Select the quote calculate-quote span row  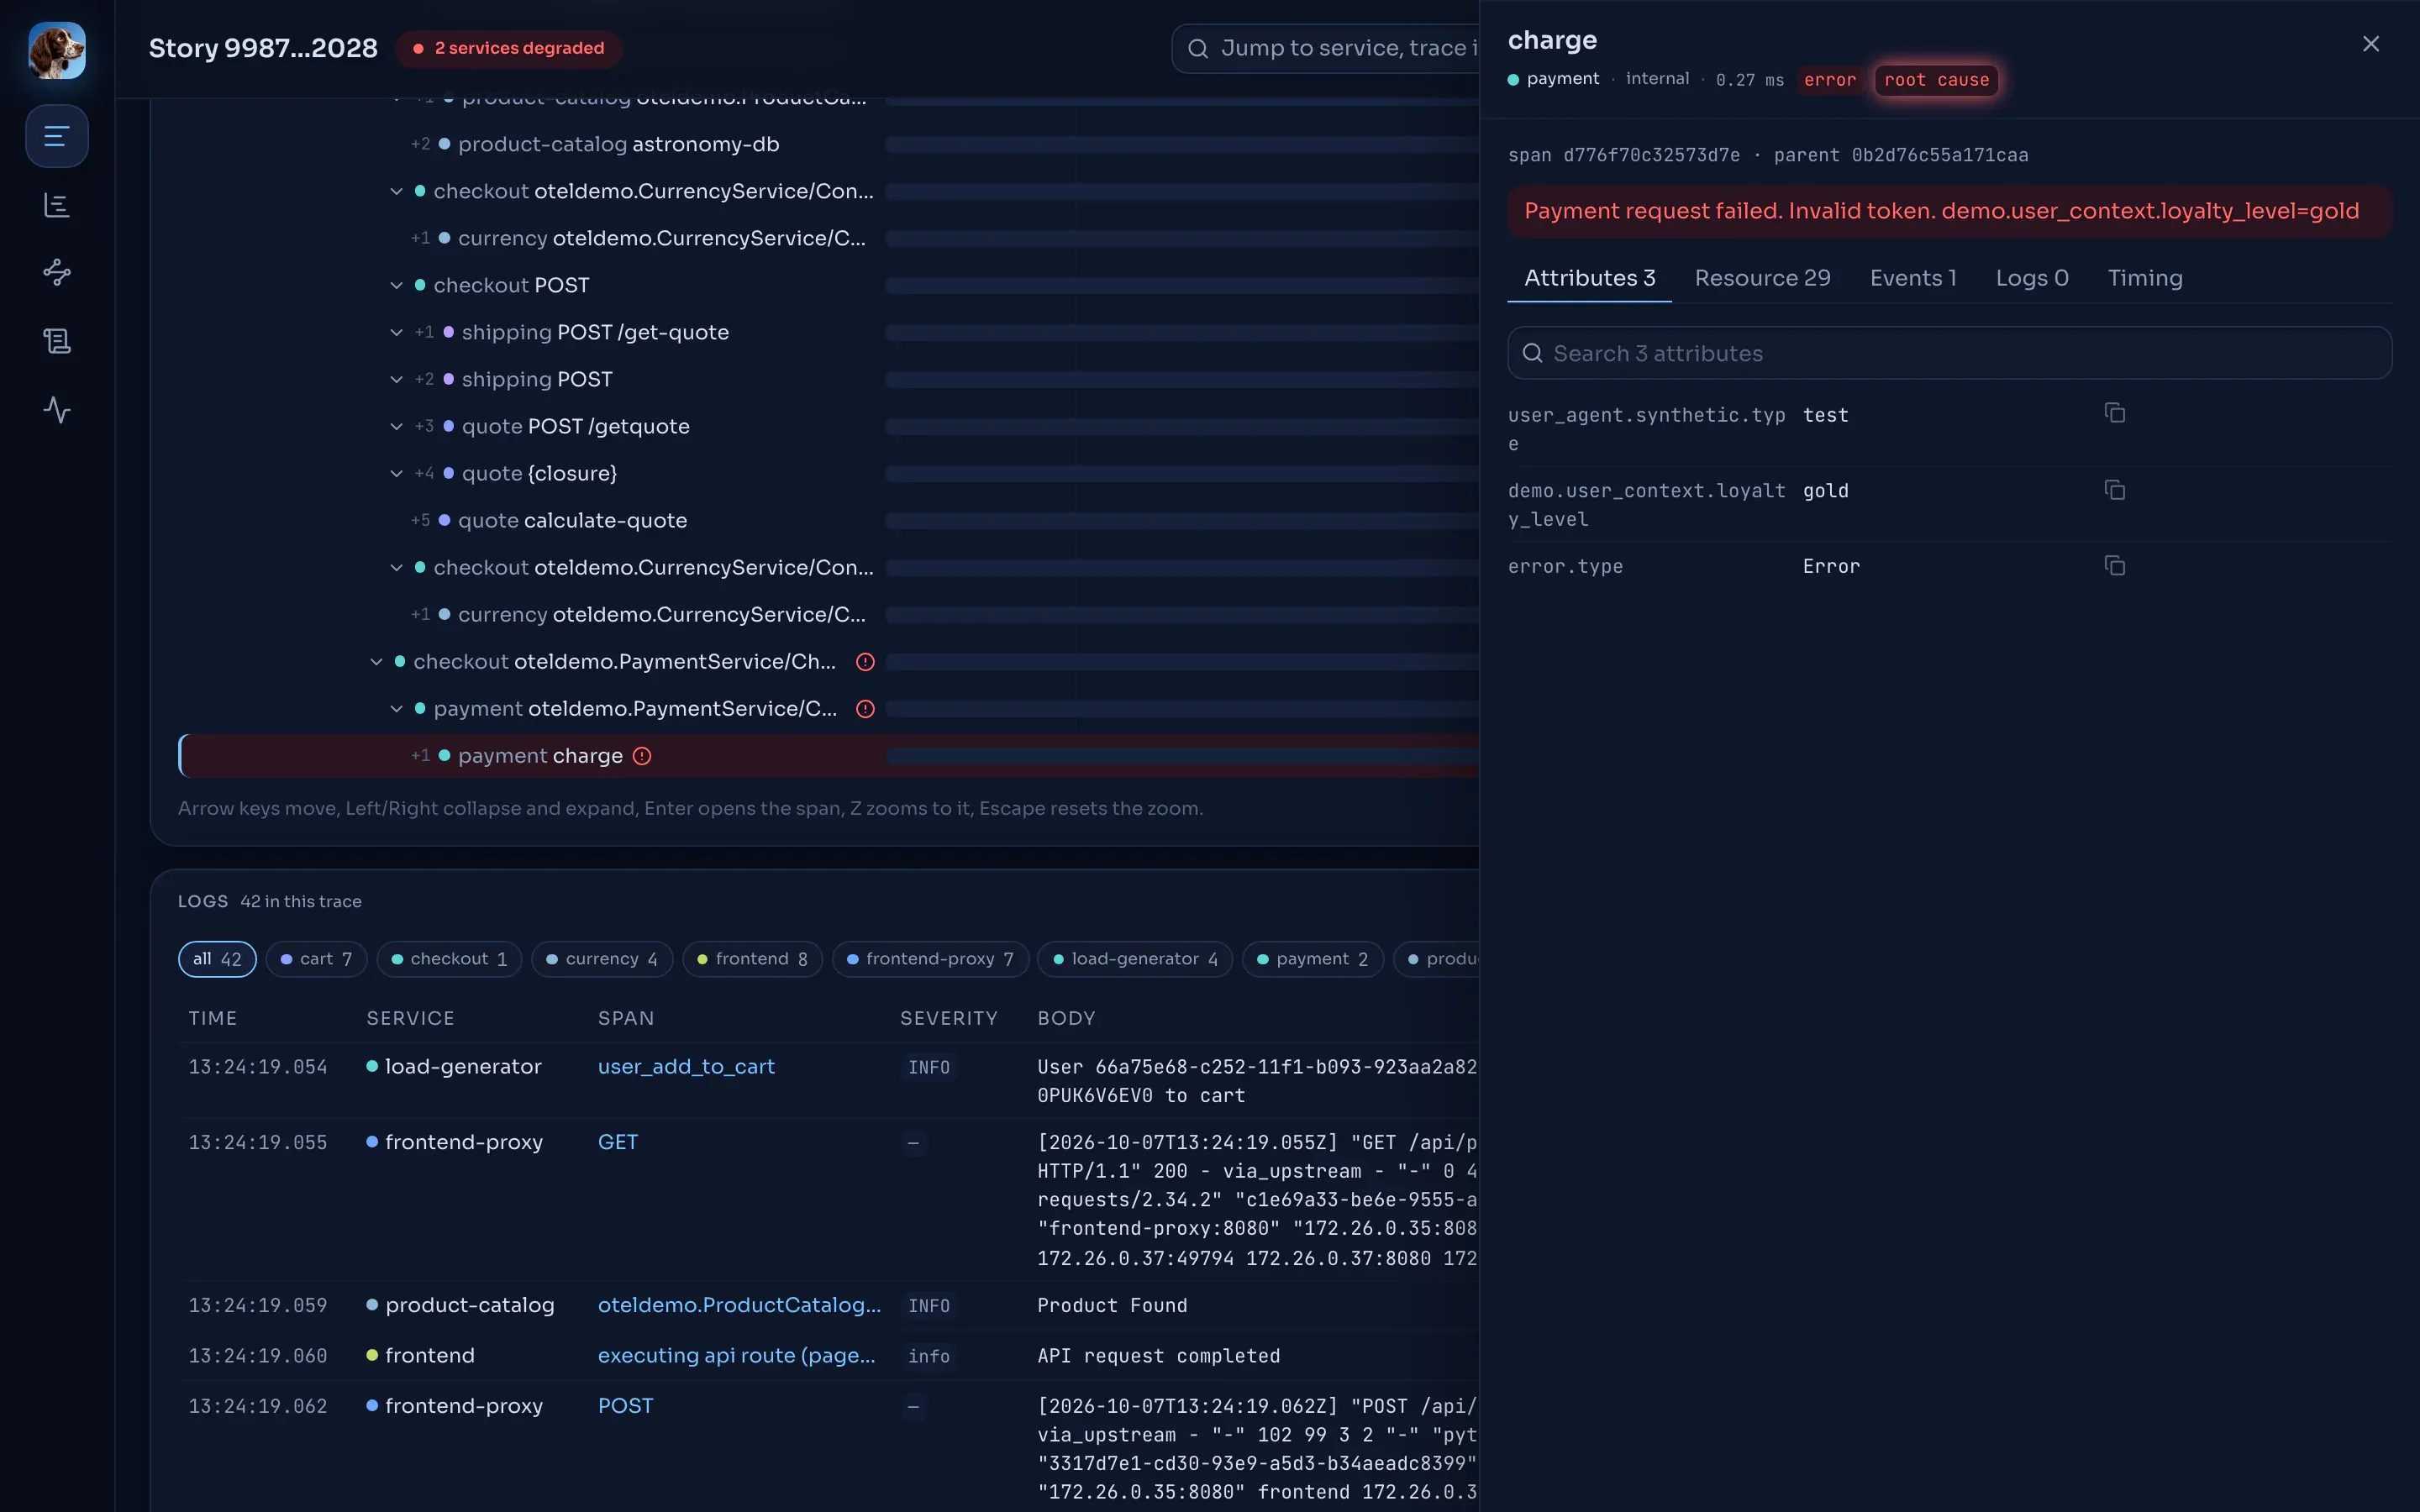(828, 521)
